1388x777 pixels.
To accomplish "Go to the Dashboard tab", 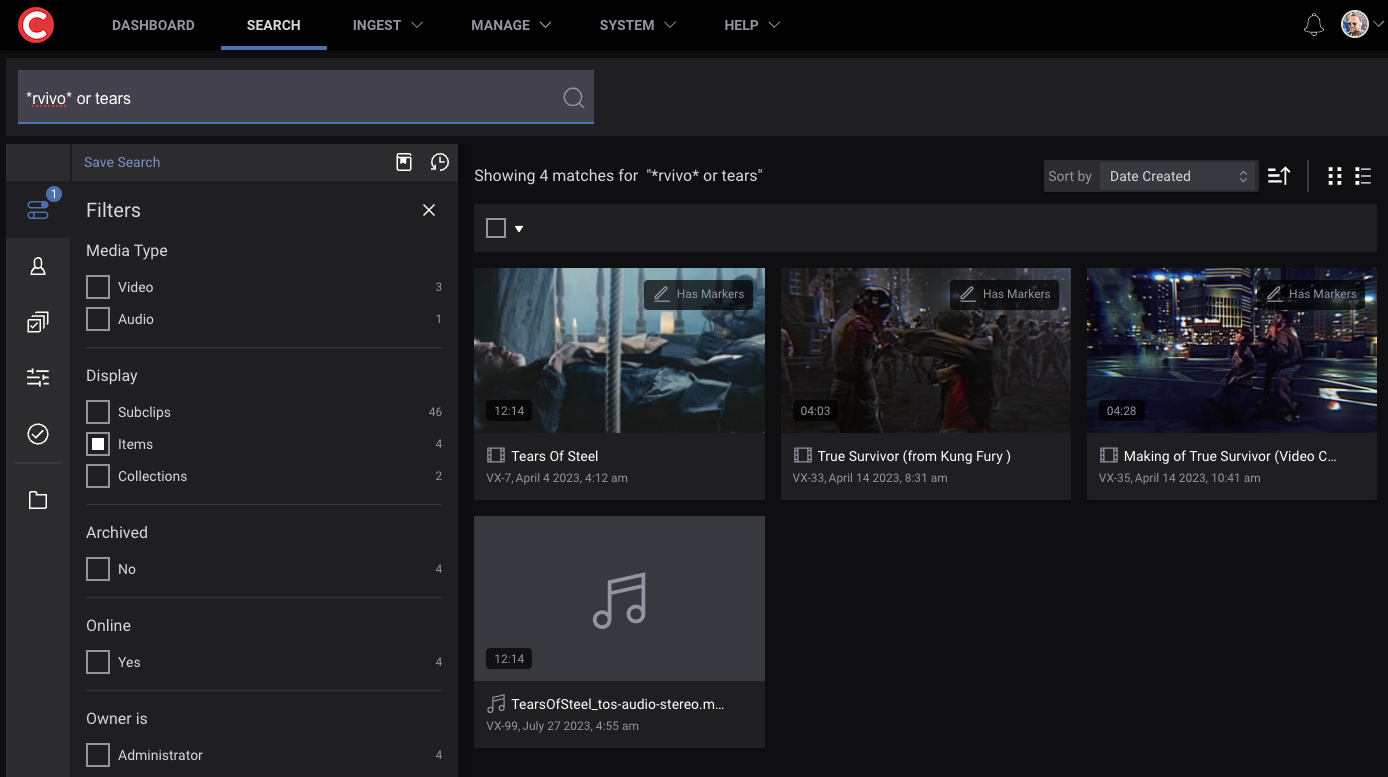I will (x=153, y=25).
